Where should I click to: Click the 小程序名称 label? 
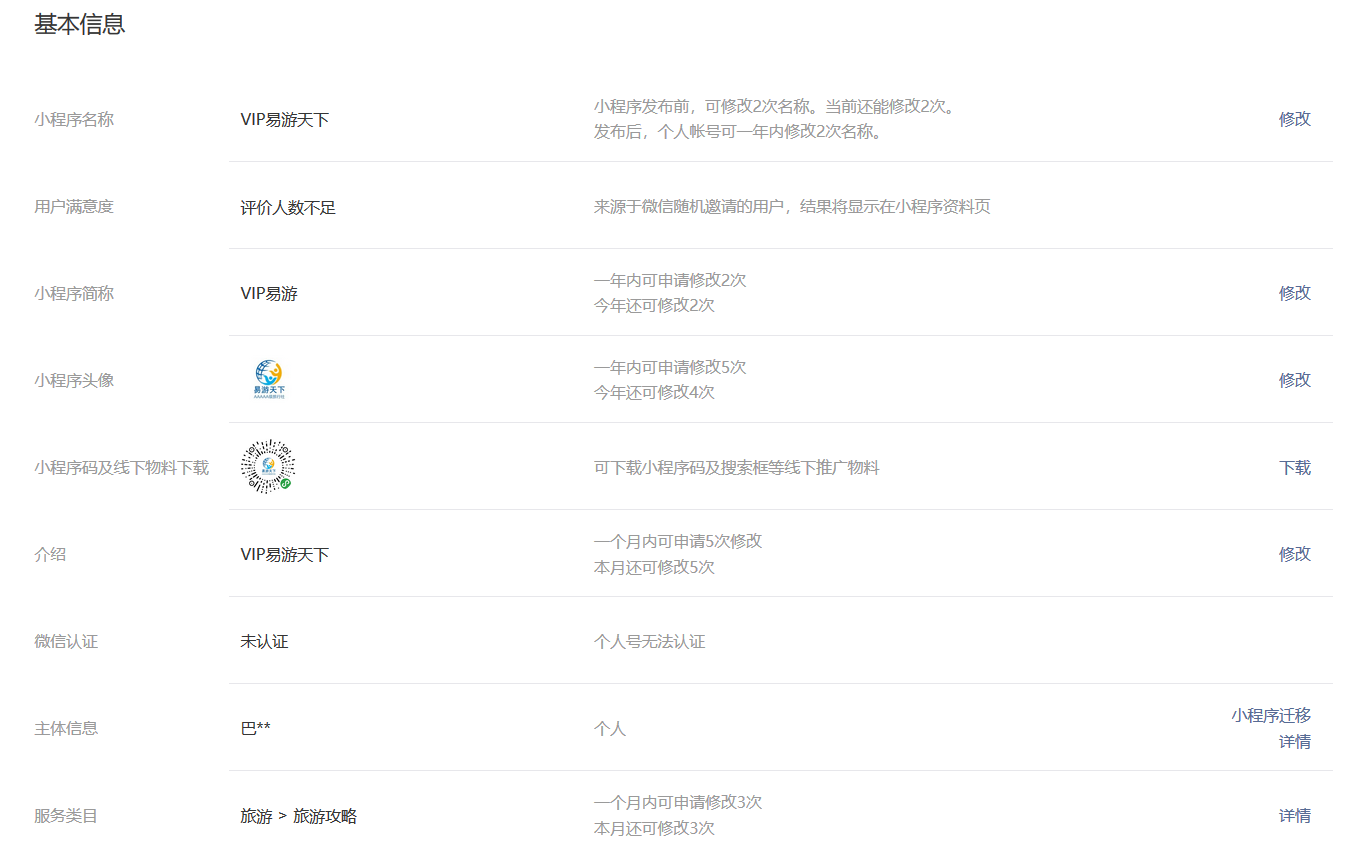(74, 120)
